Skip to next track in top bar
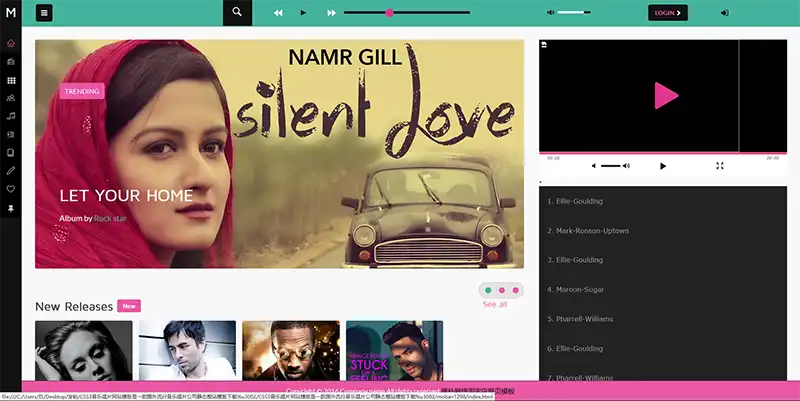The width and height of the screenshot is (800, 401). (x=332, y=13)
